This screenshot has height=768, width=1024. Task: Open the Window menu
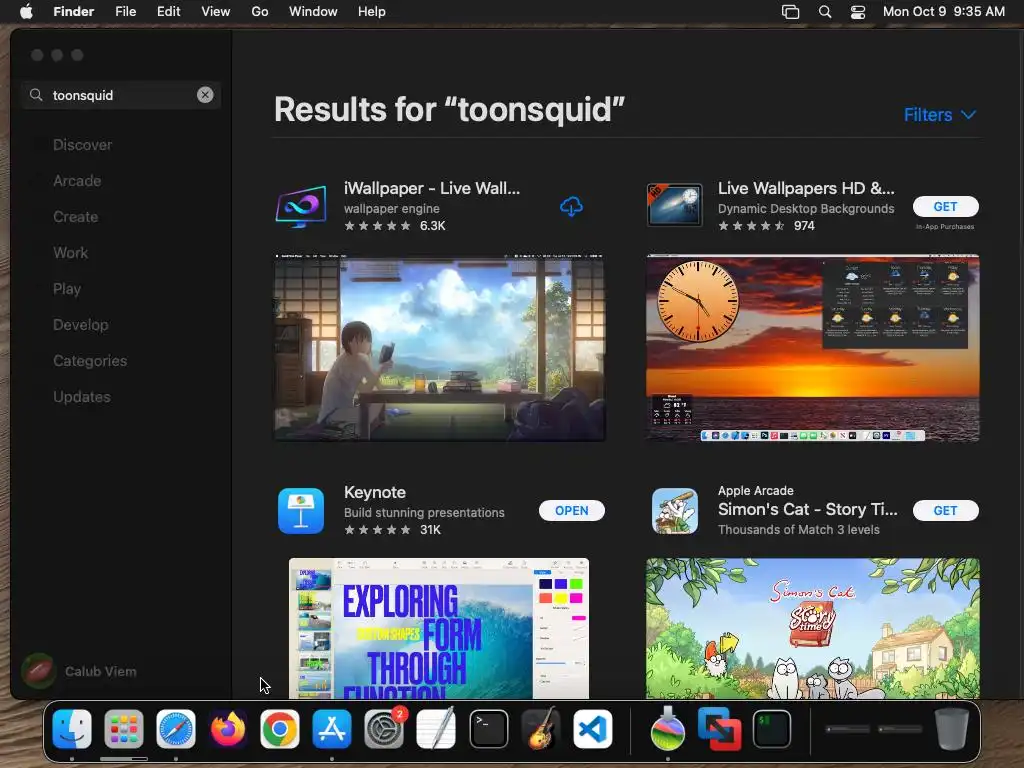(x=313, y=12)
